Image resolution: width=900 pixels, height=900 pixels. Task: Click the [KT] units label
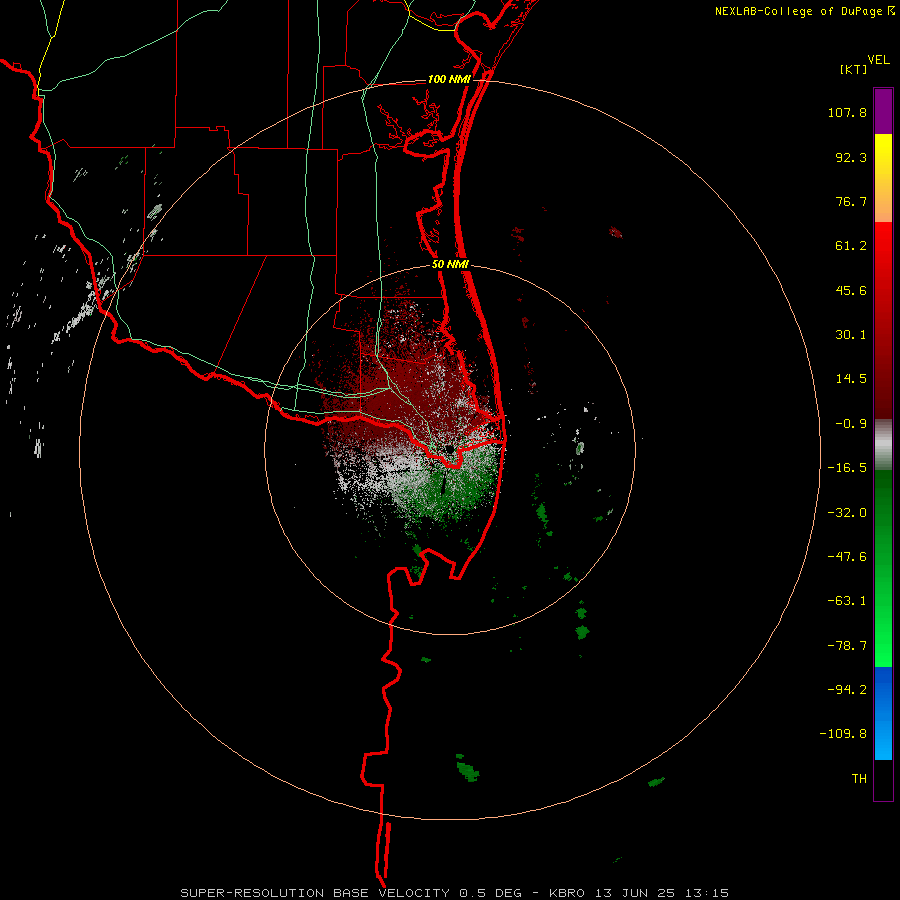pos(854,69)
